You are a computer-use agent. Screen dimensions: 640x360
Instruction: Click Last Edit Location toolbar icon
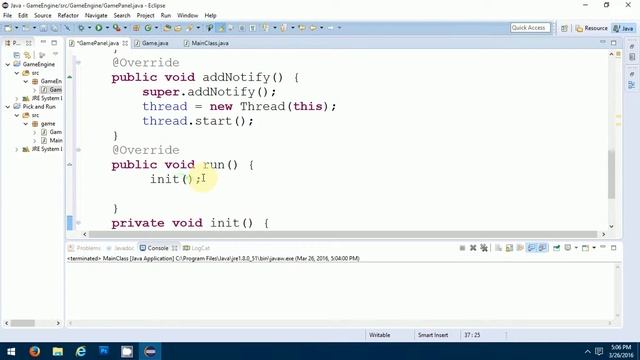(x=302, y=28)
